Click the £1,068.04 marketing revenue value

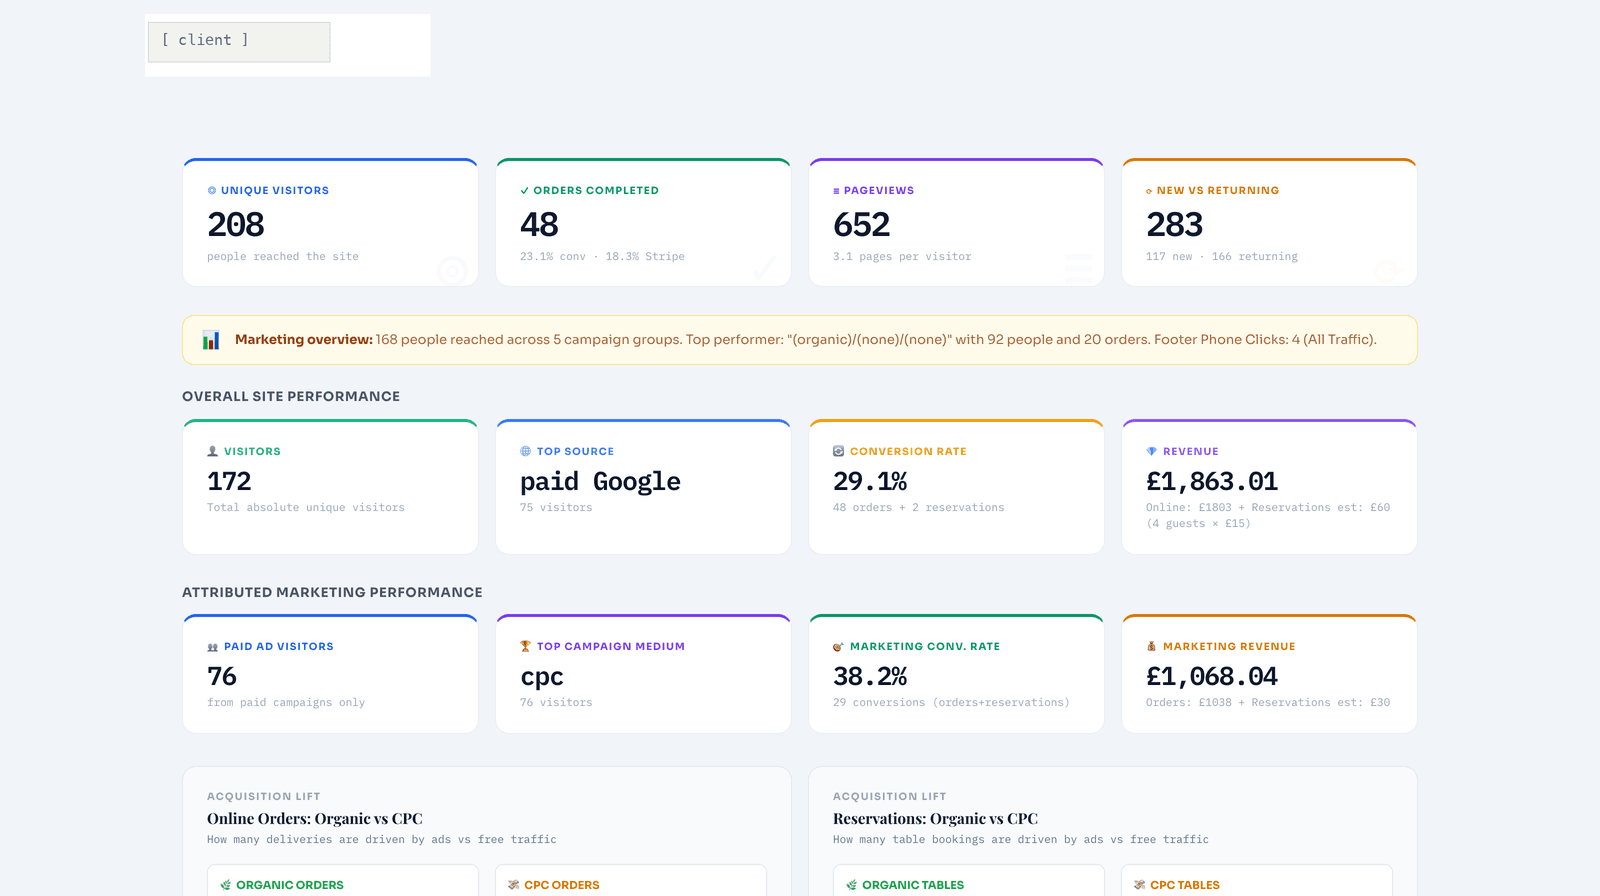[1212, 677]
